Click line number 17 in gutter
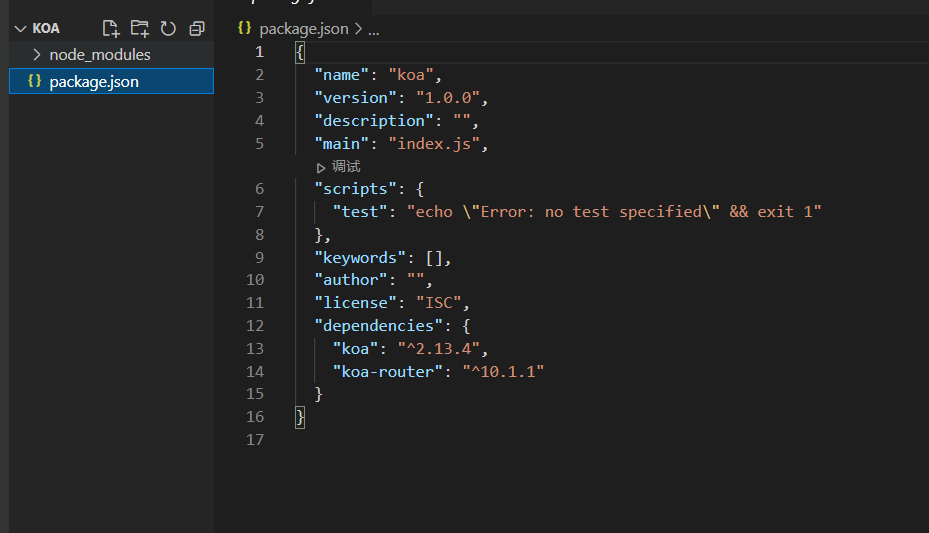 tap(255, 440)
